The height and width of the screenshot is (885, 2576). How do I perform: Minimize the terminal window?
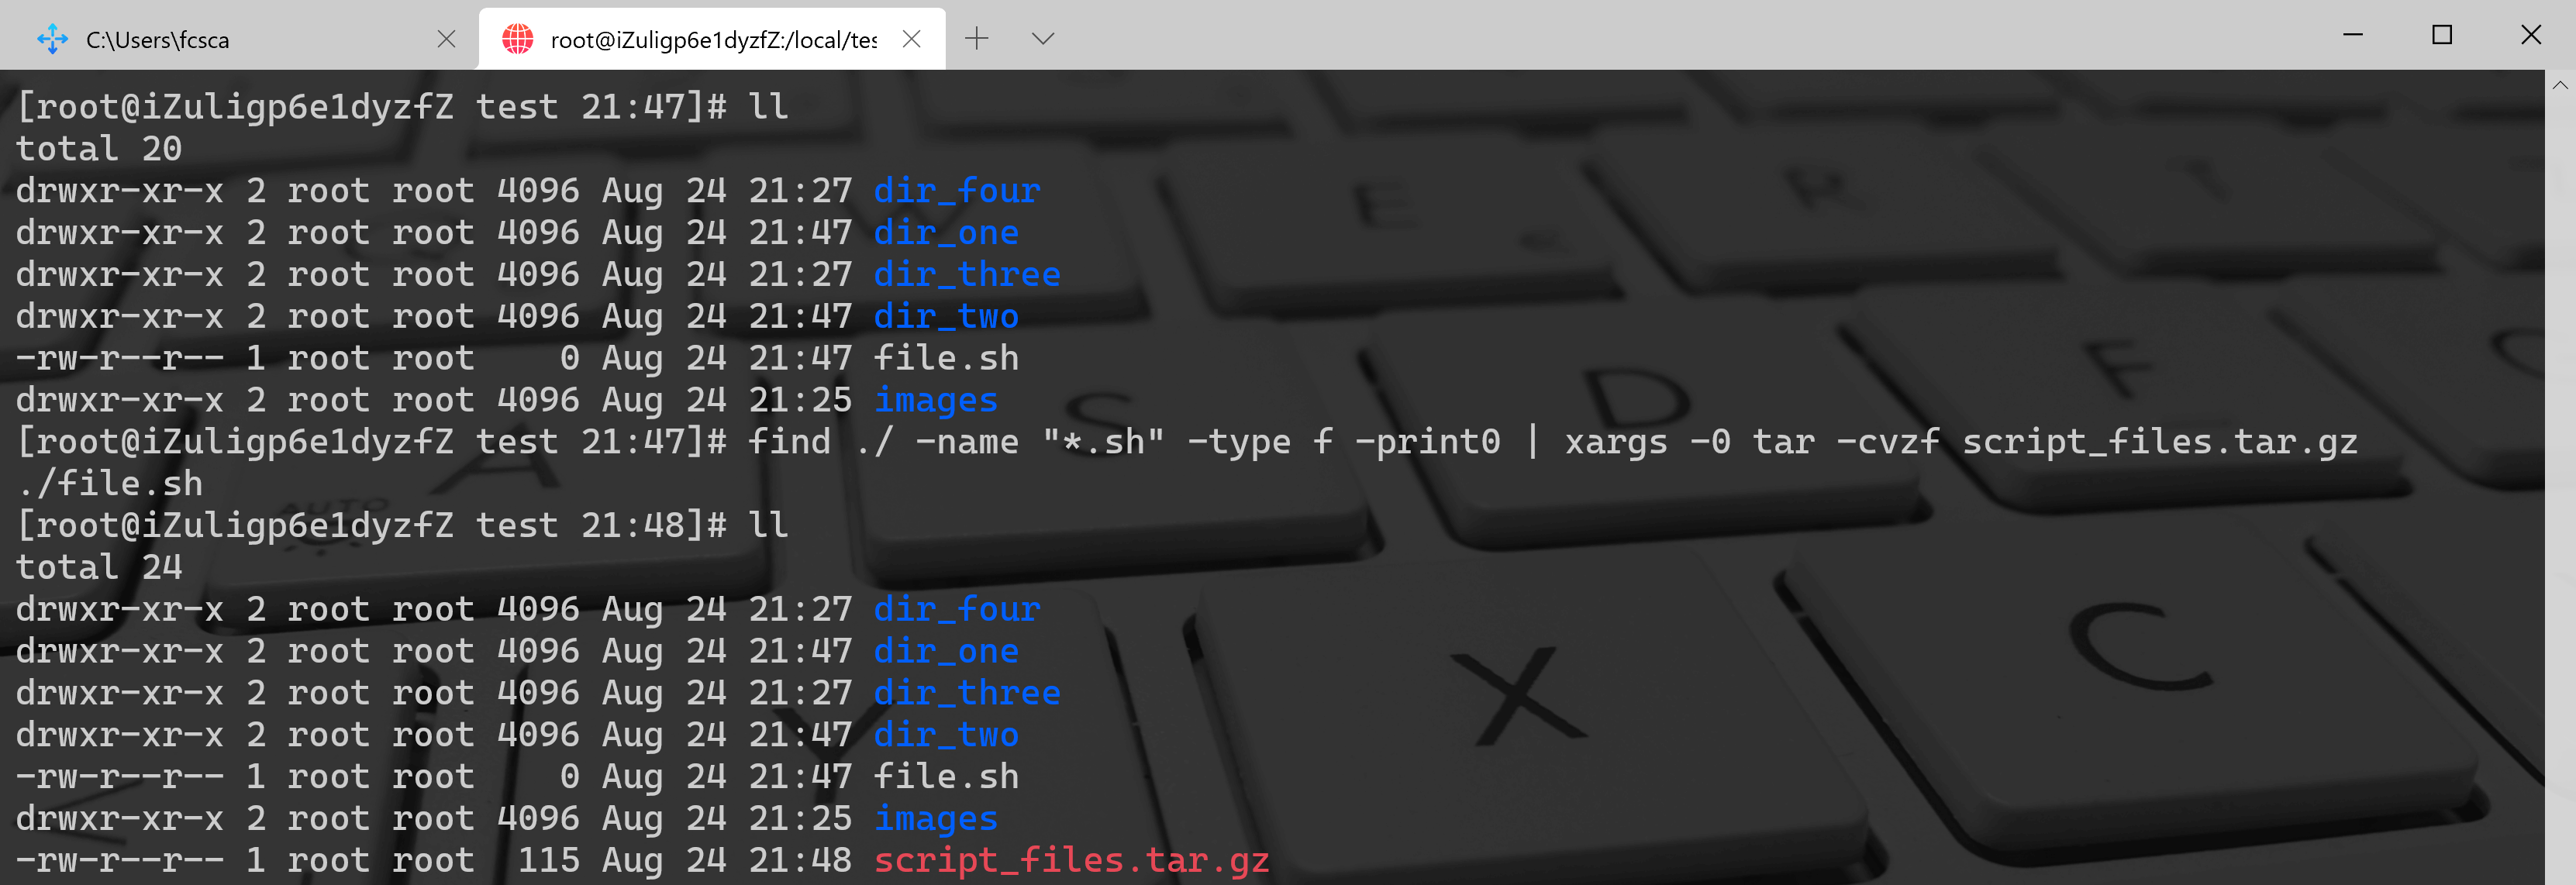coord(2352,35)
